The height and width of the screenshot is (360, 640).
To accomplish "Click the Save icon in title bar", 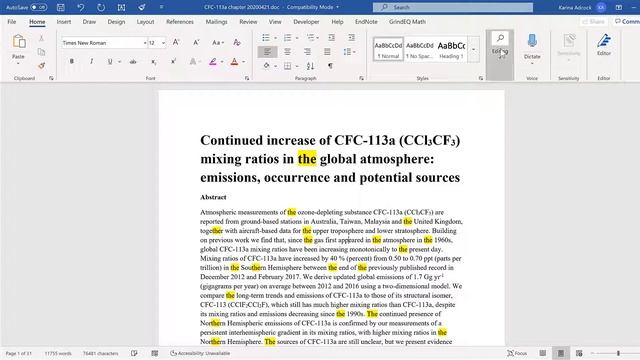I will point(60,7).
